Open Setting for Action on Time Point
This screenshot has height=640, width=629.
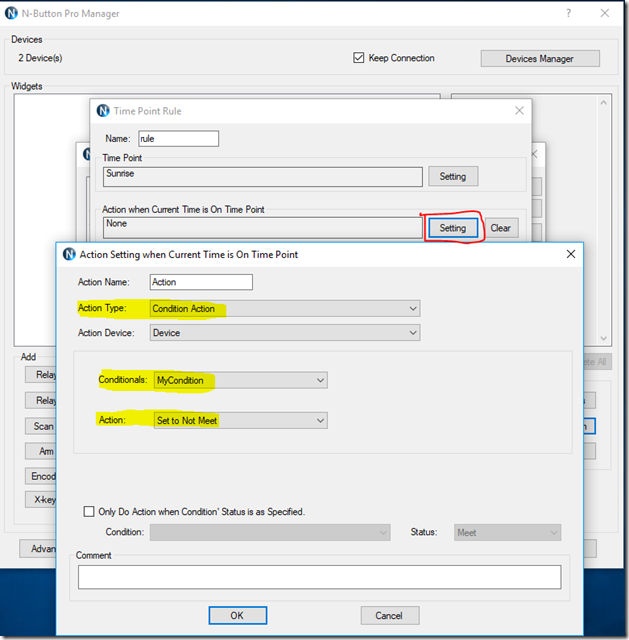point(453,228)
